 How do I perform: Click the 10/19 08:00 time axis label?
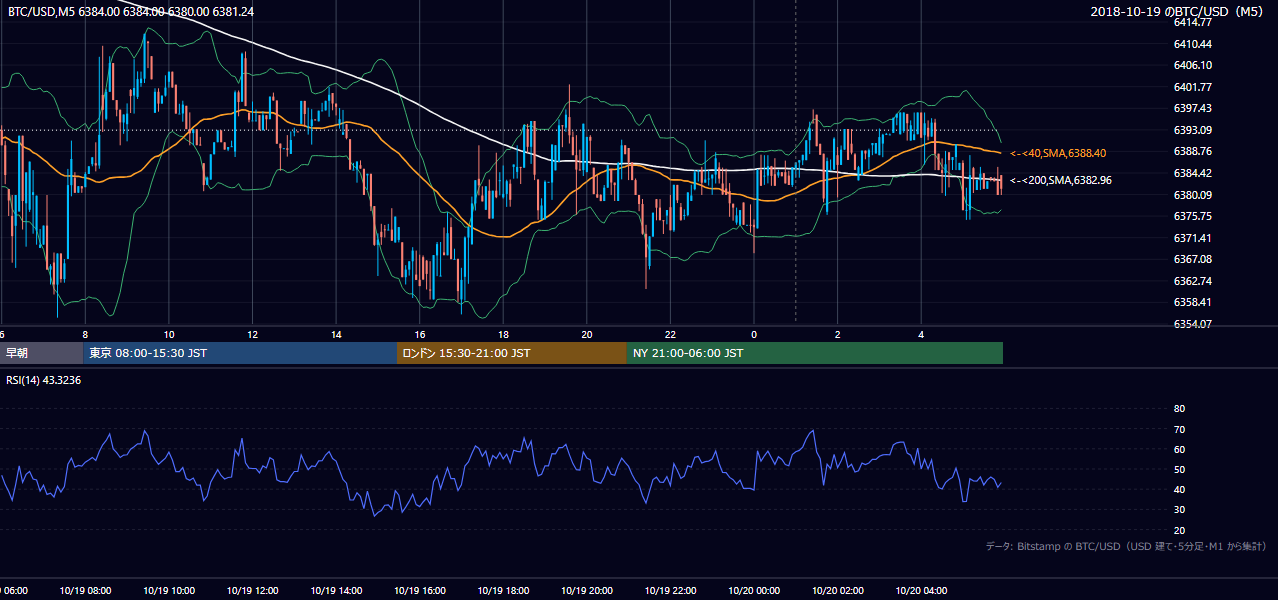coord(85,591)
